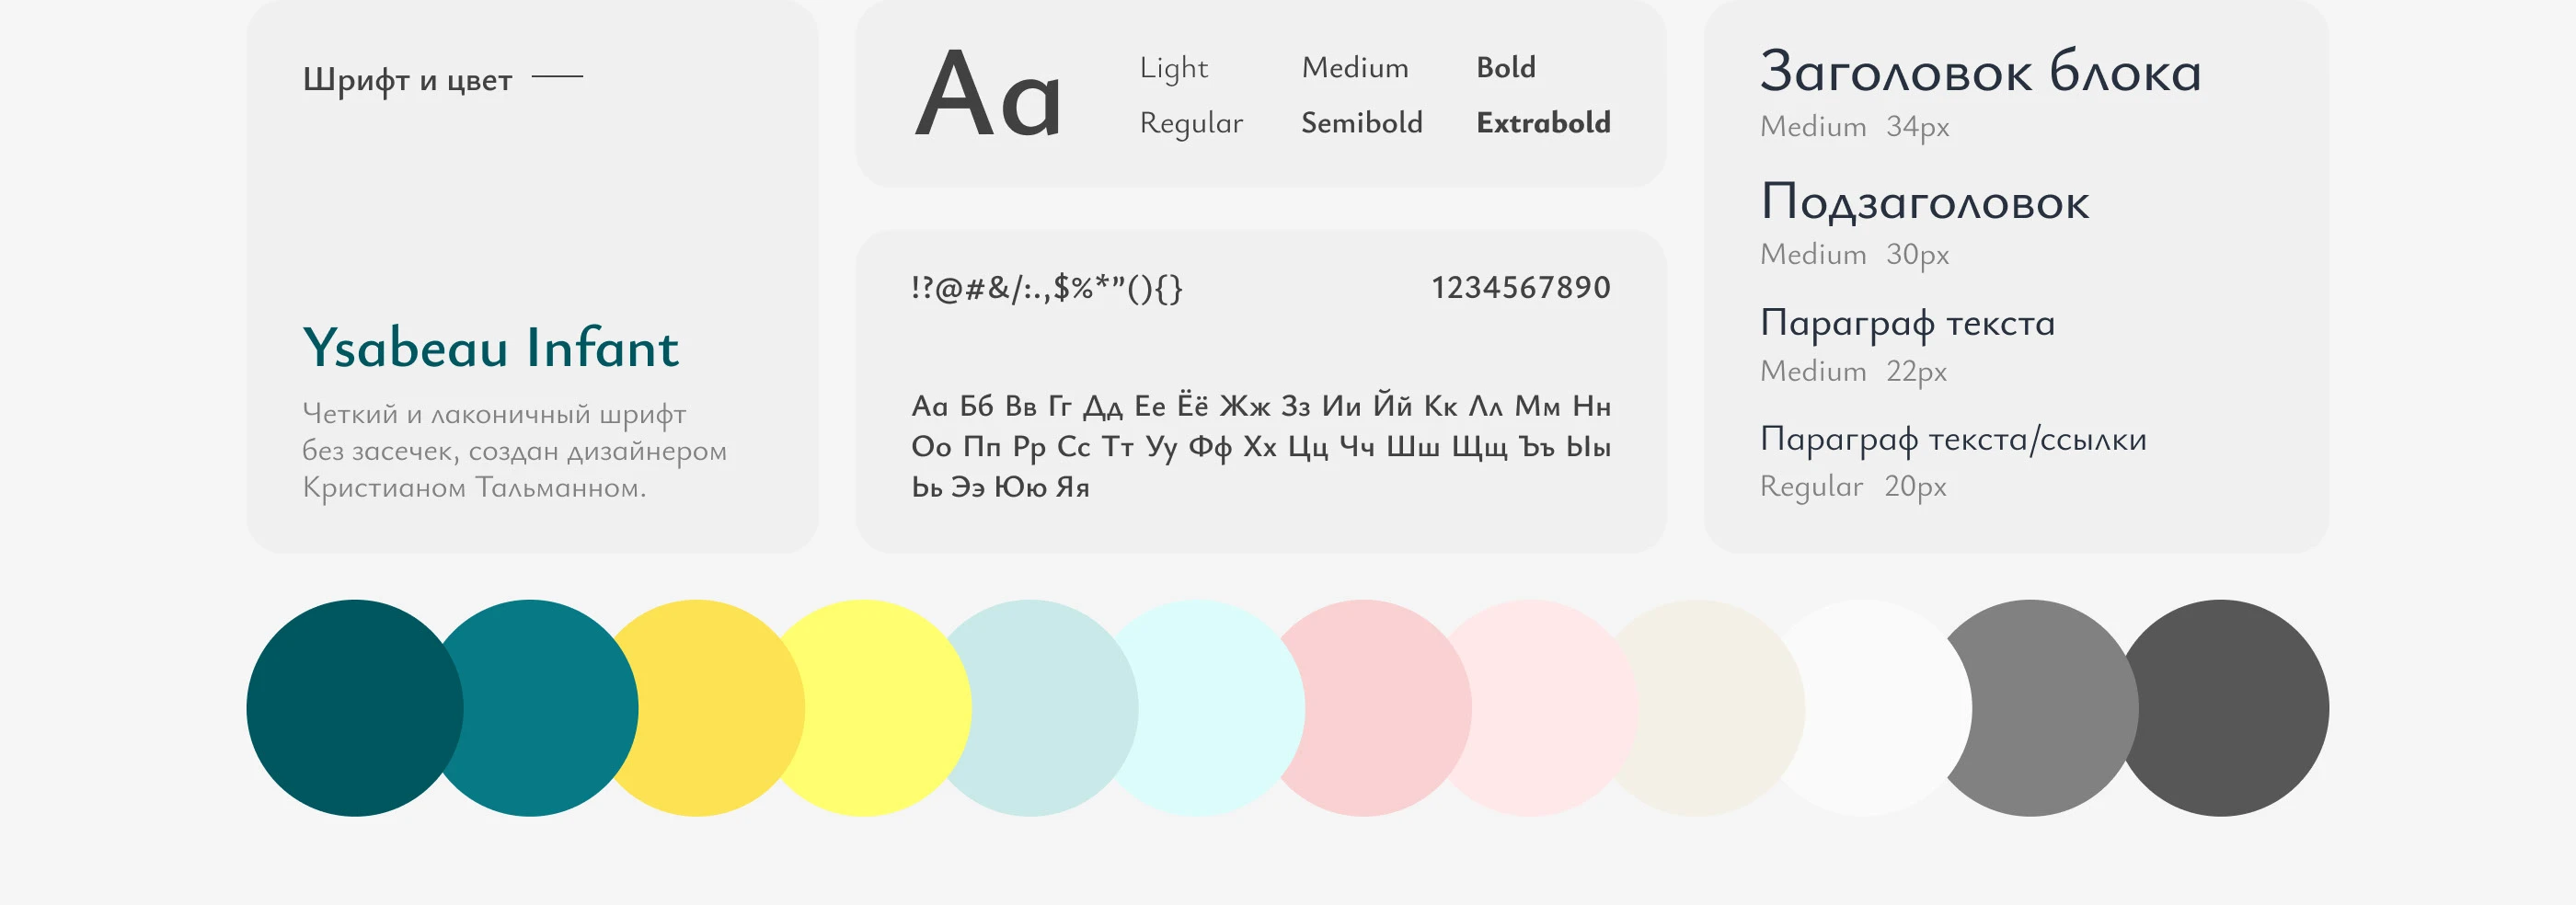2576x905 pixels.
Task: Click the Medium weight label beside Light
Action: click(1355, 68)
